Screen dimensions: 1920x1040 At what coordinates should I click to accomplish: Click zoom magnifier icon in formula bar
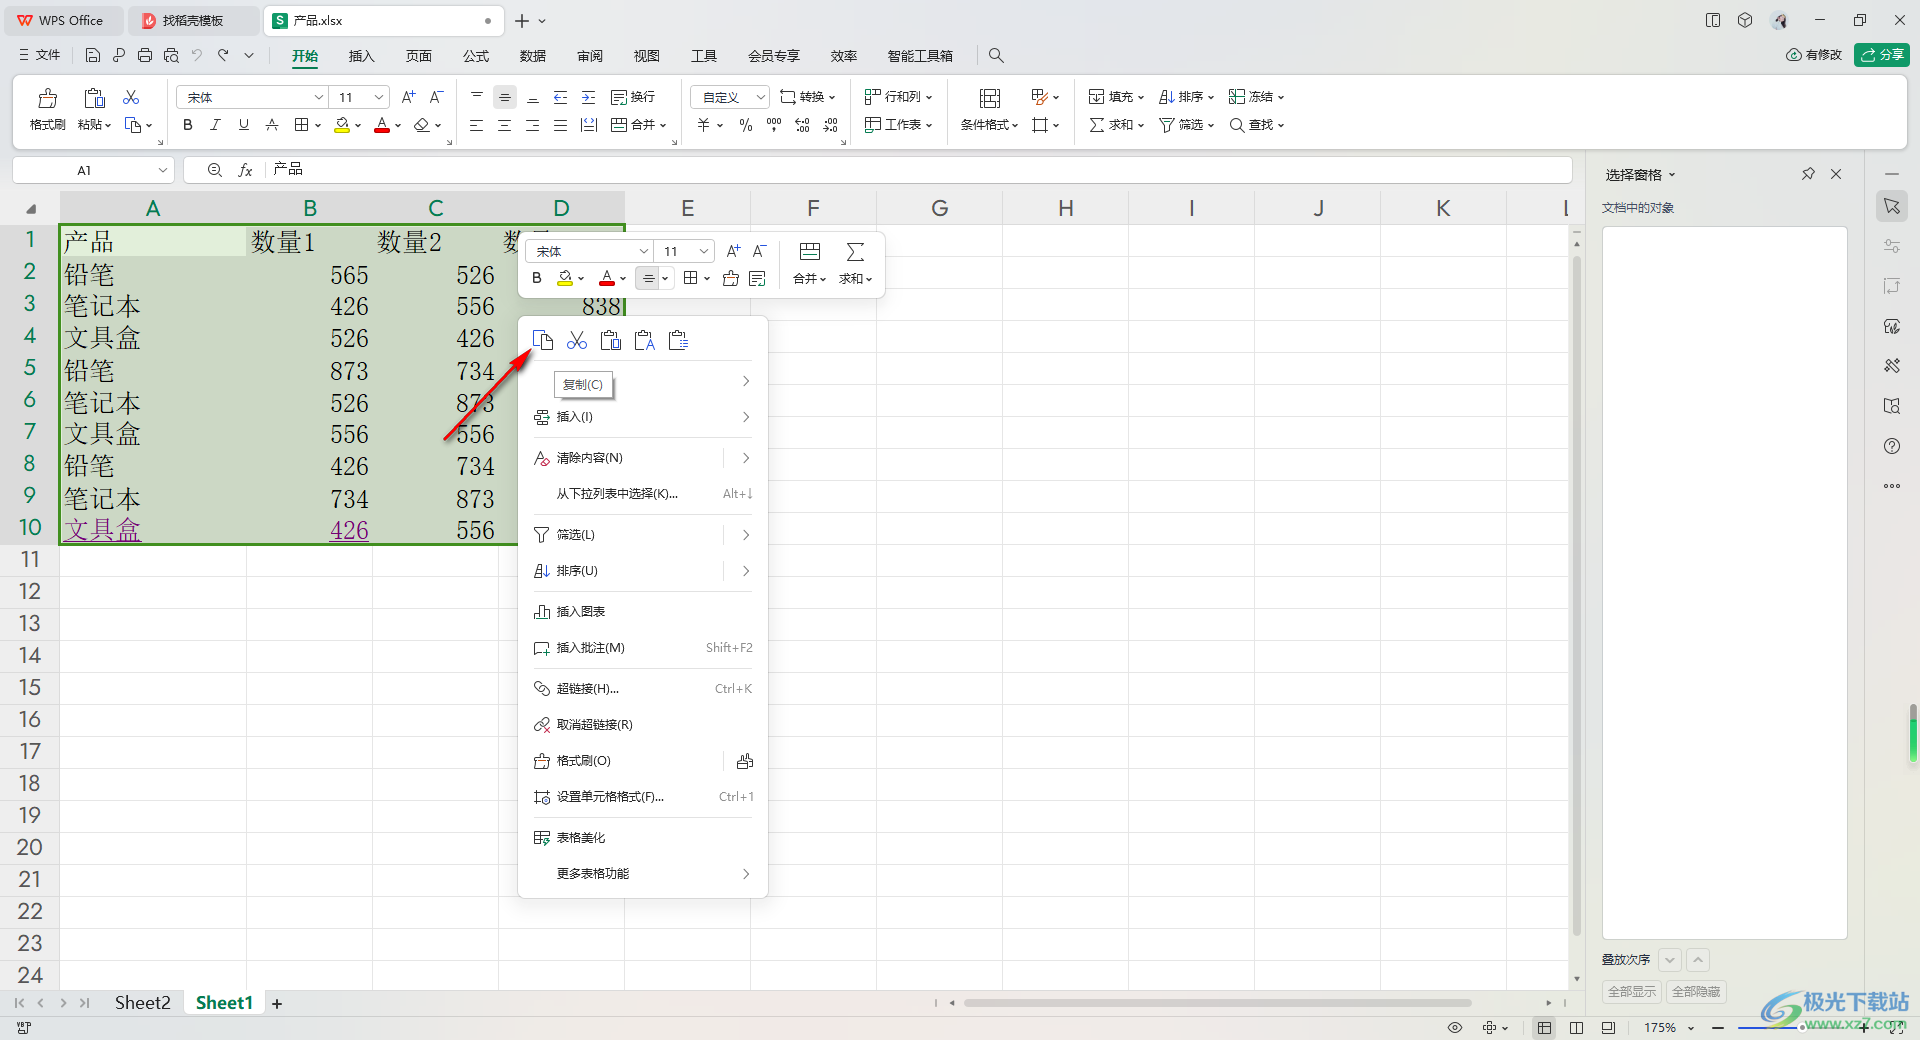coord(214,170)
